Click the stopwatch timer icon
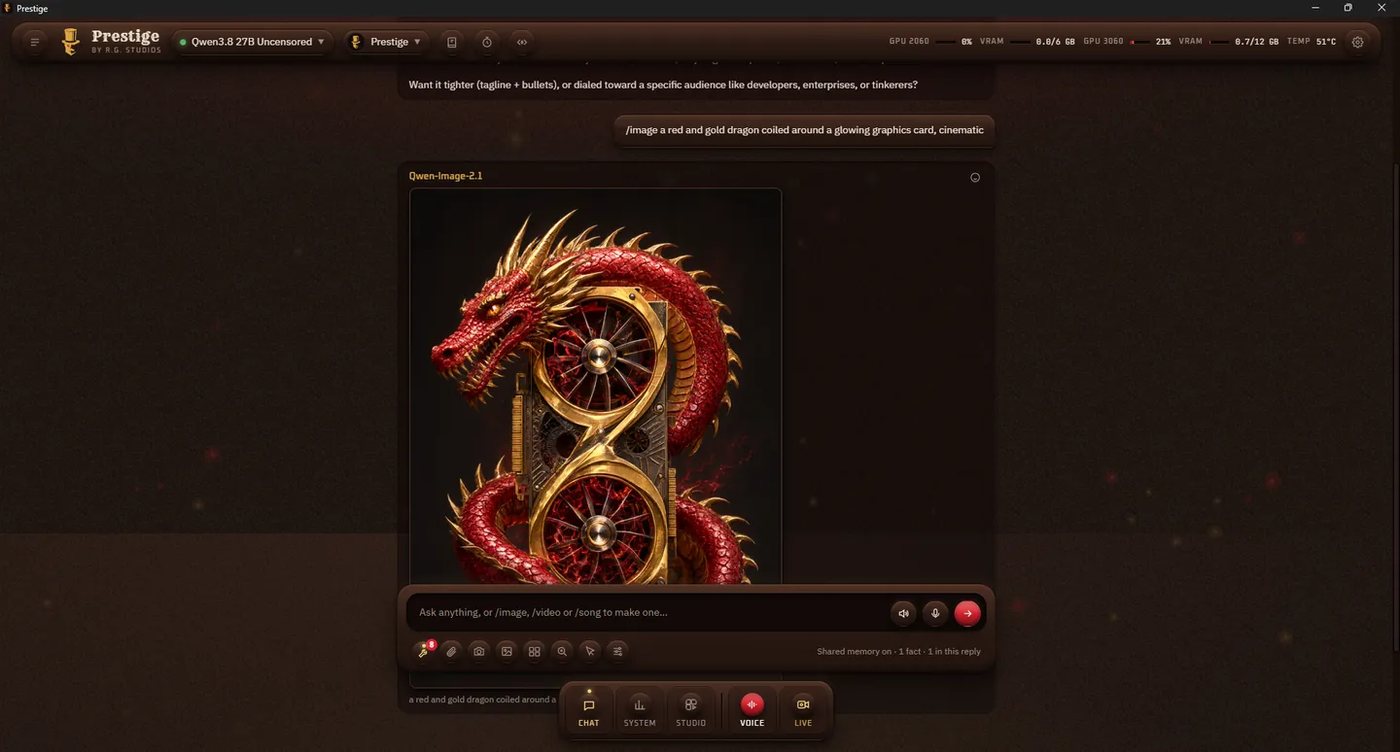1400x752 pixels. (487, 42)
